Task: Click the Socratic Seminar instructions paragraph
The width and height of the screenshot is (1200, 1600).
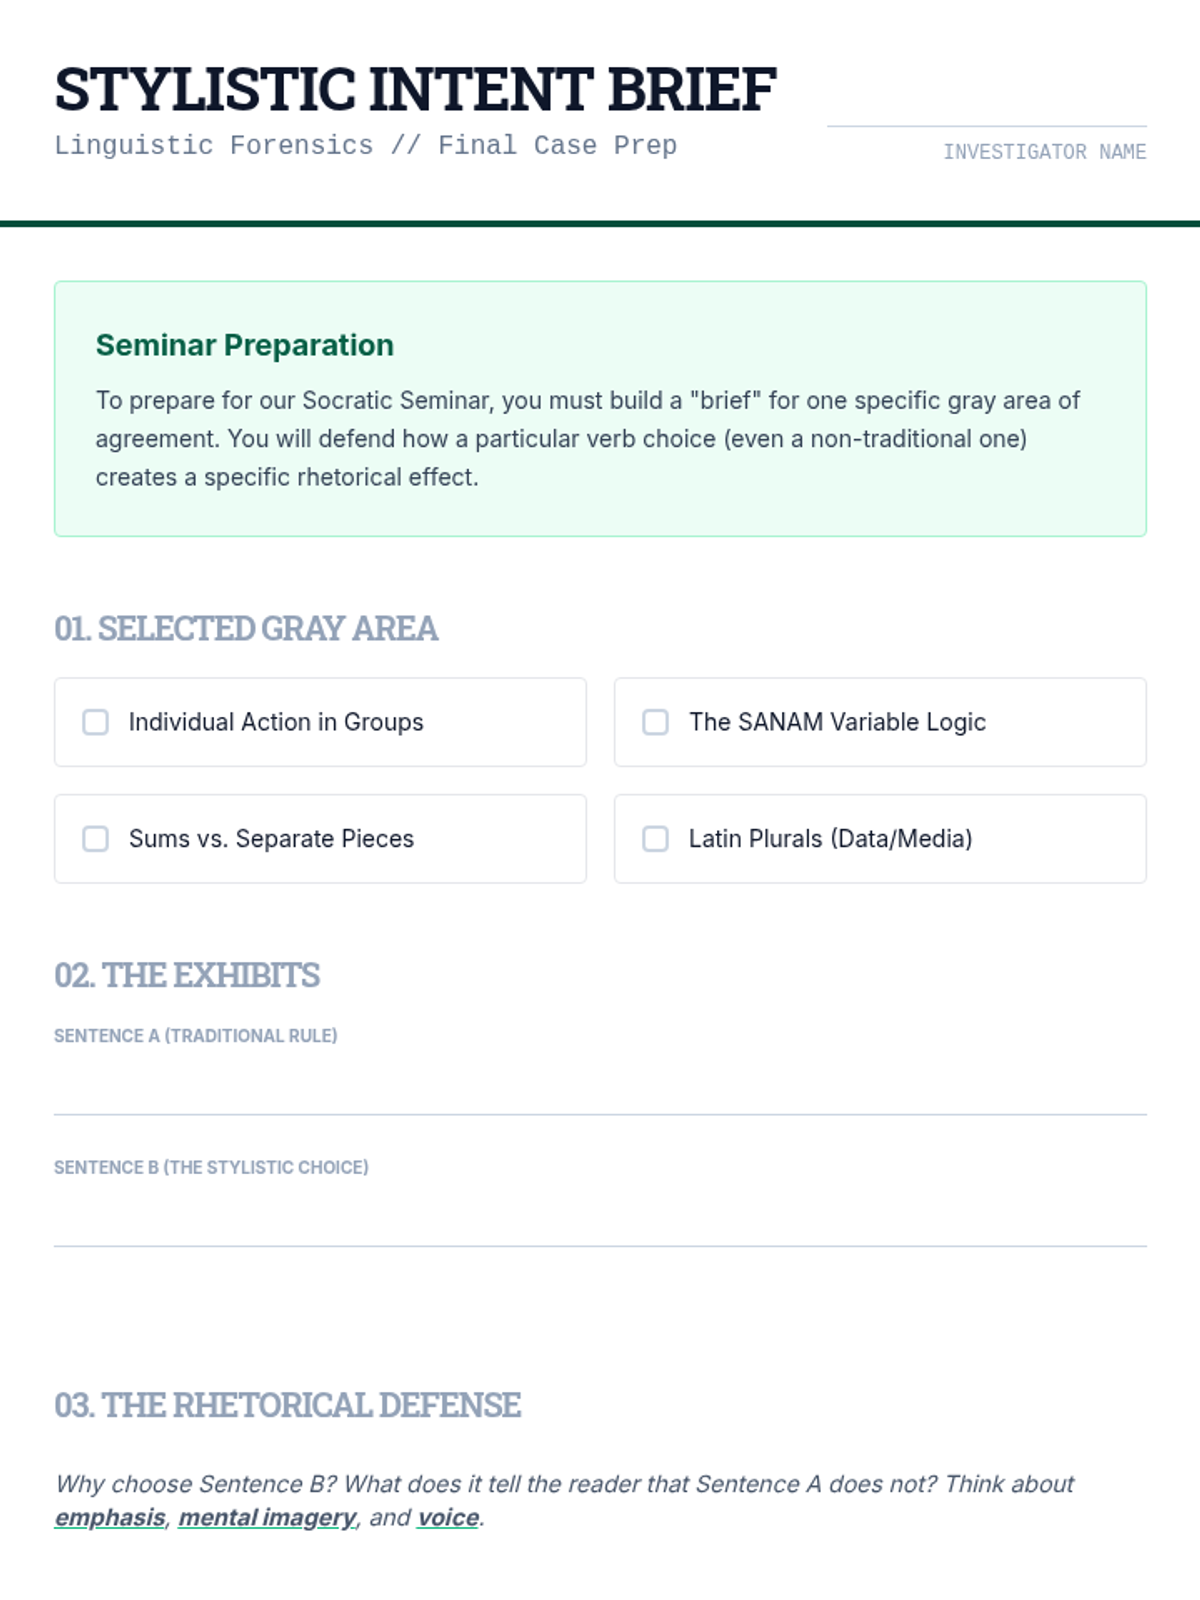Action: click(588, 438)
